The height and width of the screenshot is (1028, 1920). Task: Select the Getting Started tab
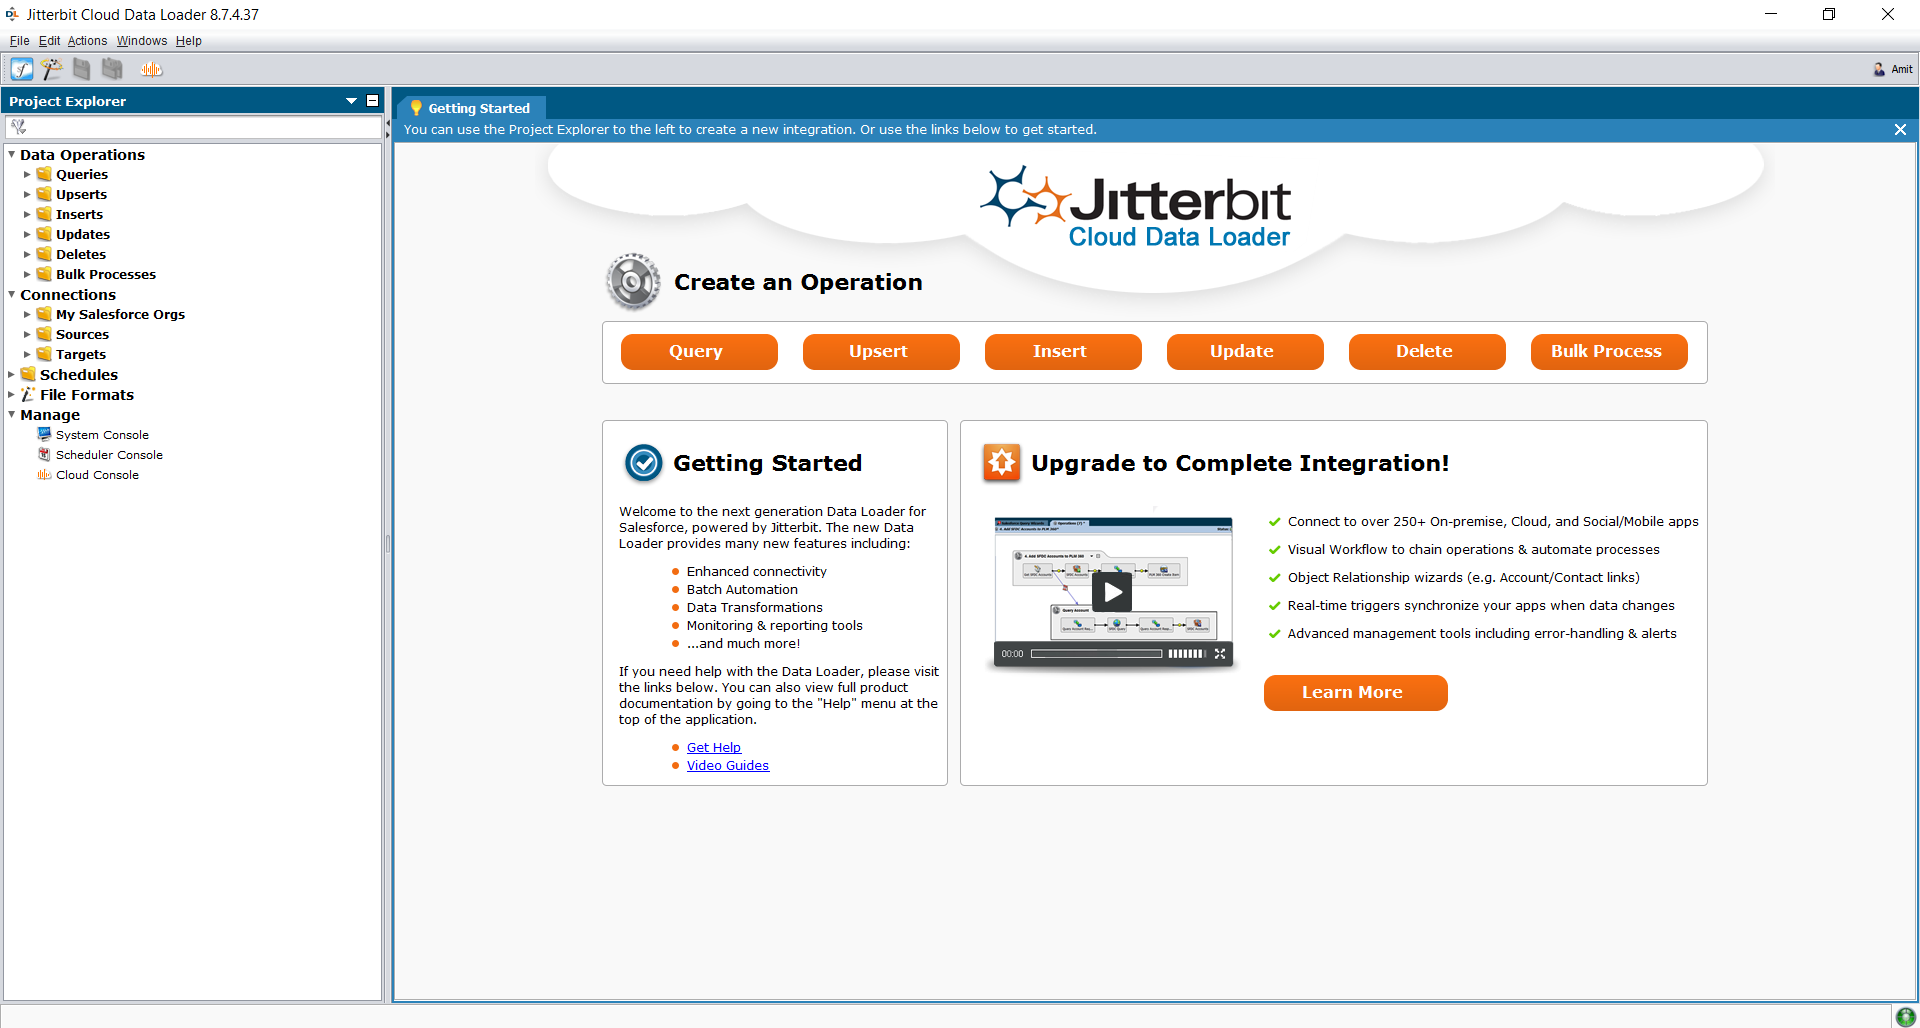478,108
